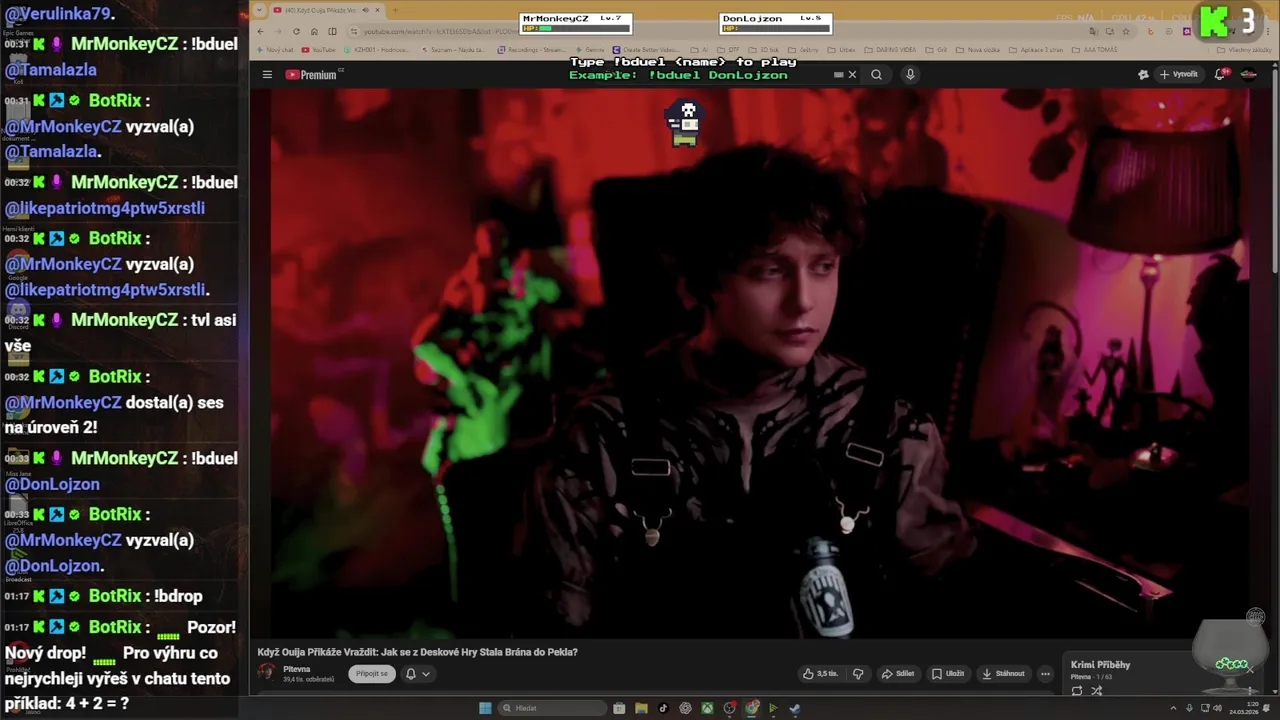Save the video with Uložit

pyautogui.click(x=947, y=673)
